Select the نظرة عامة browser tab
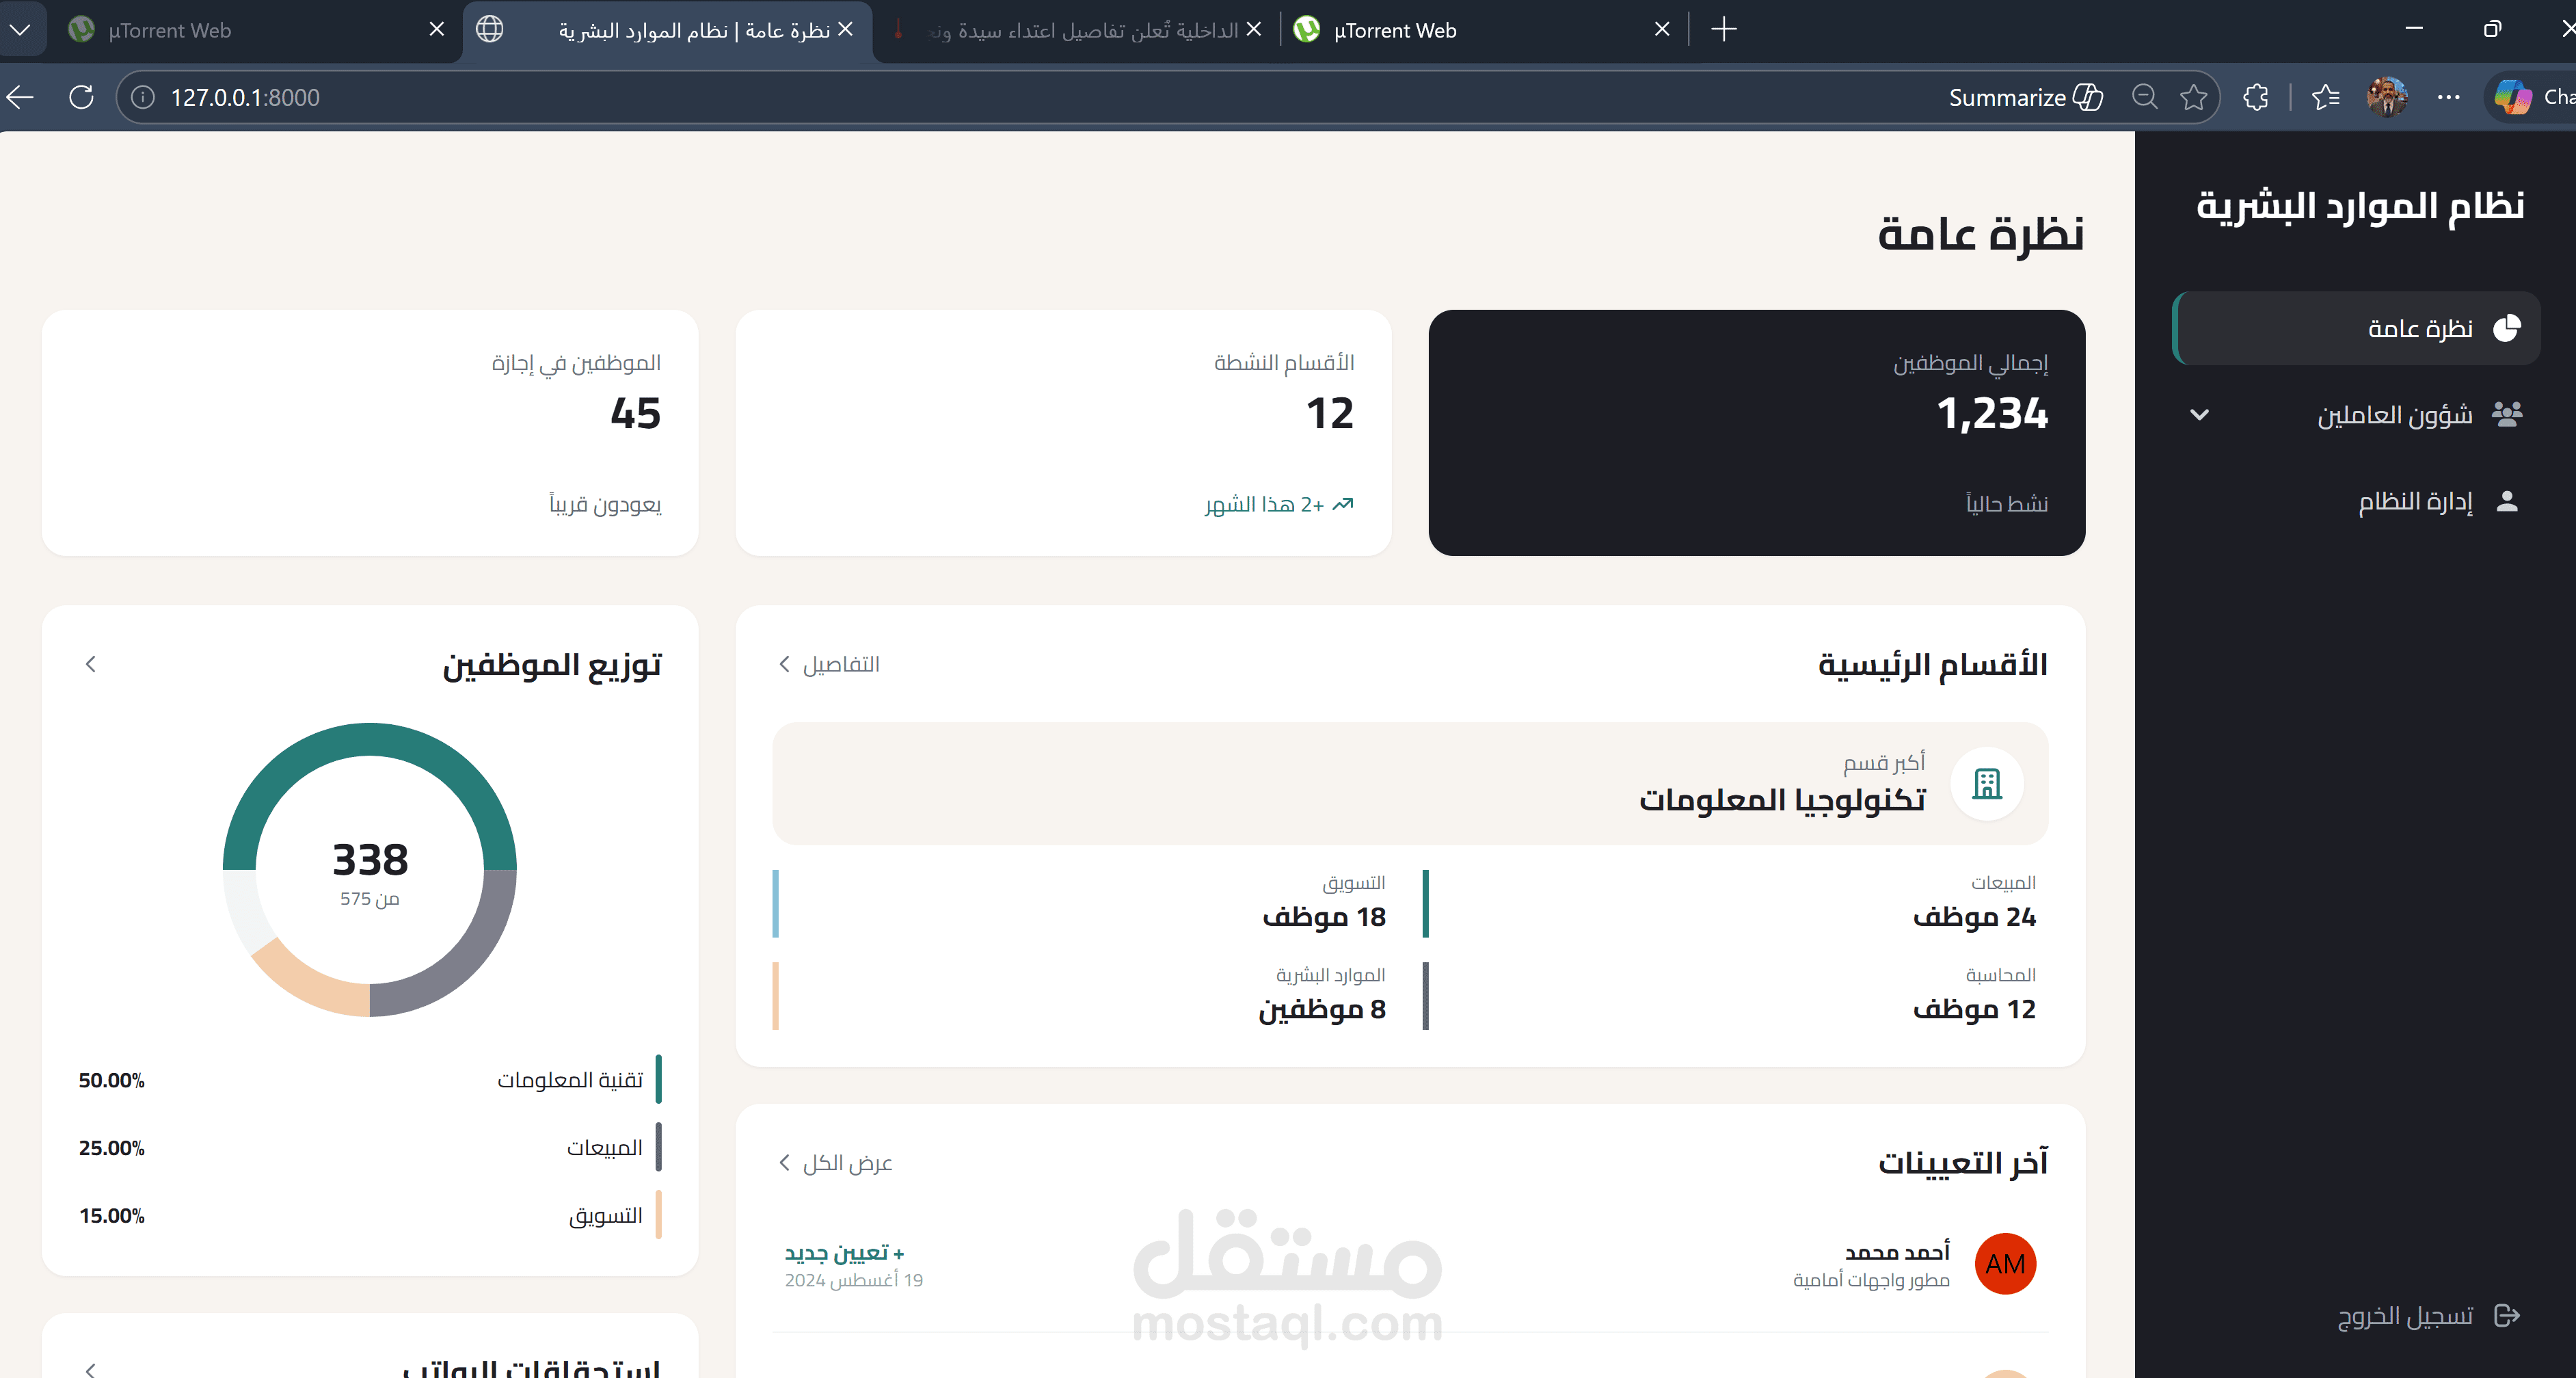 click(666, 30)
